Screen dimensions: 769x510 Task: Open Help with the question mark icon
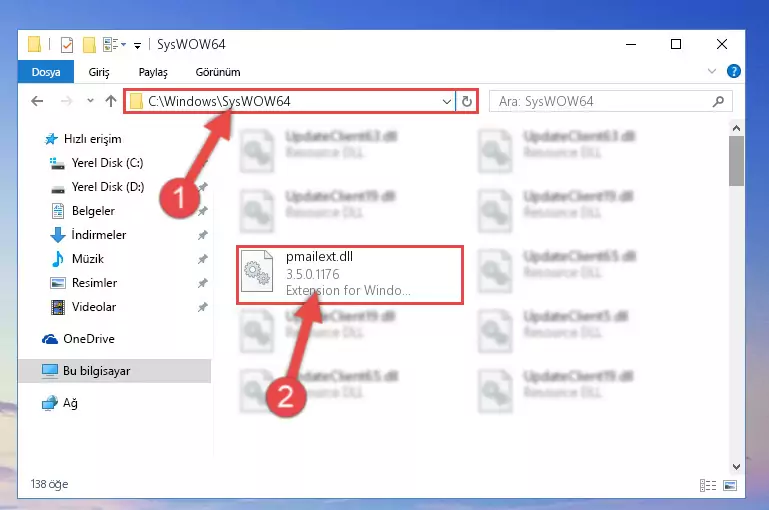[734, 72]
